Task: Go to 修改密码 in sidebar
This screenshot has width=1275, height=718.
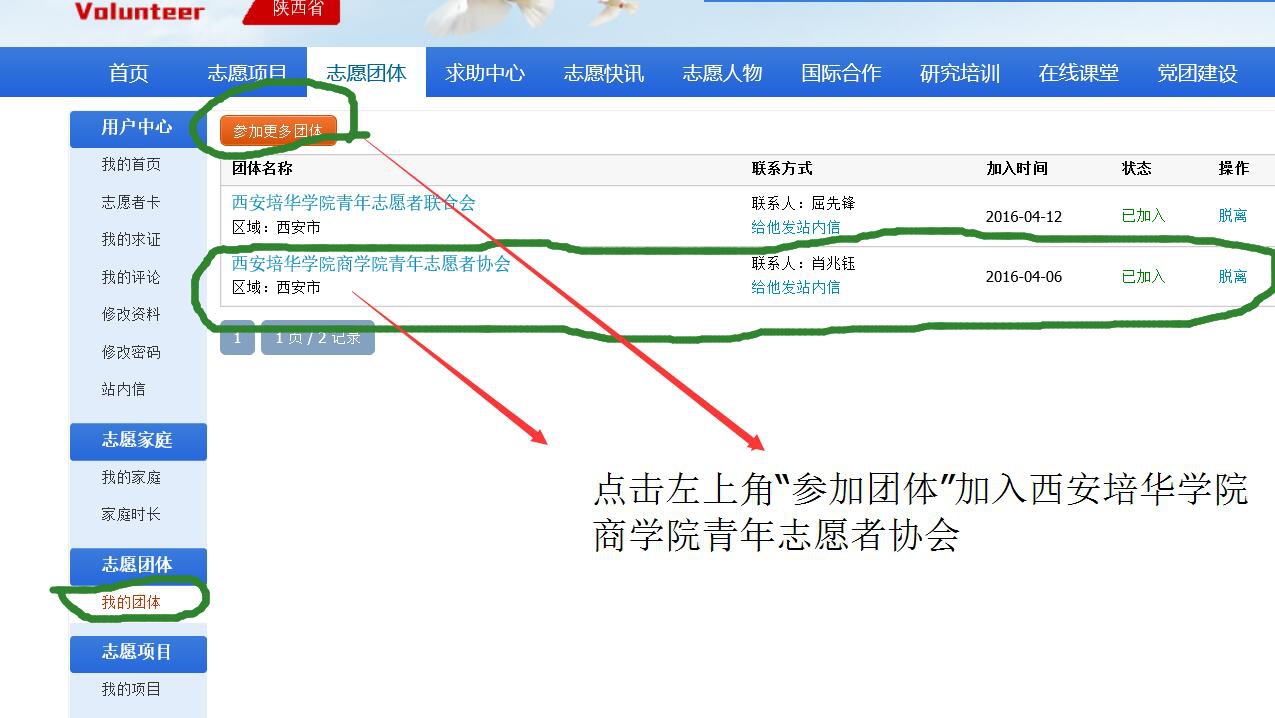Action: (x=131, y=352)
